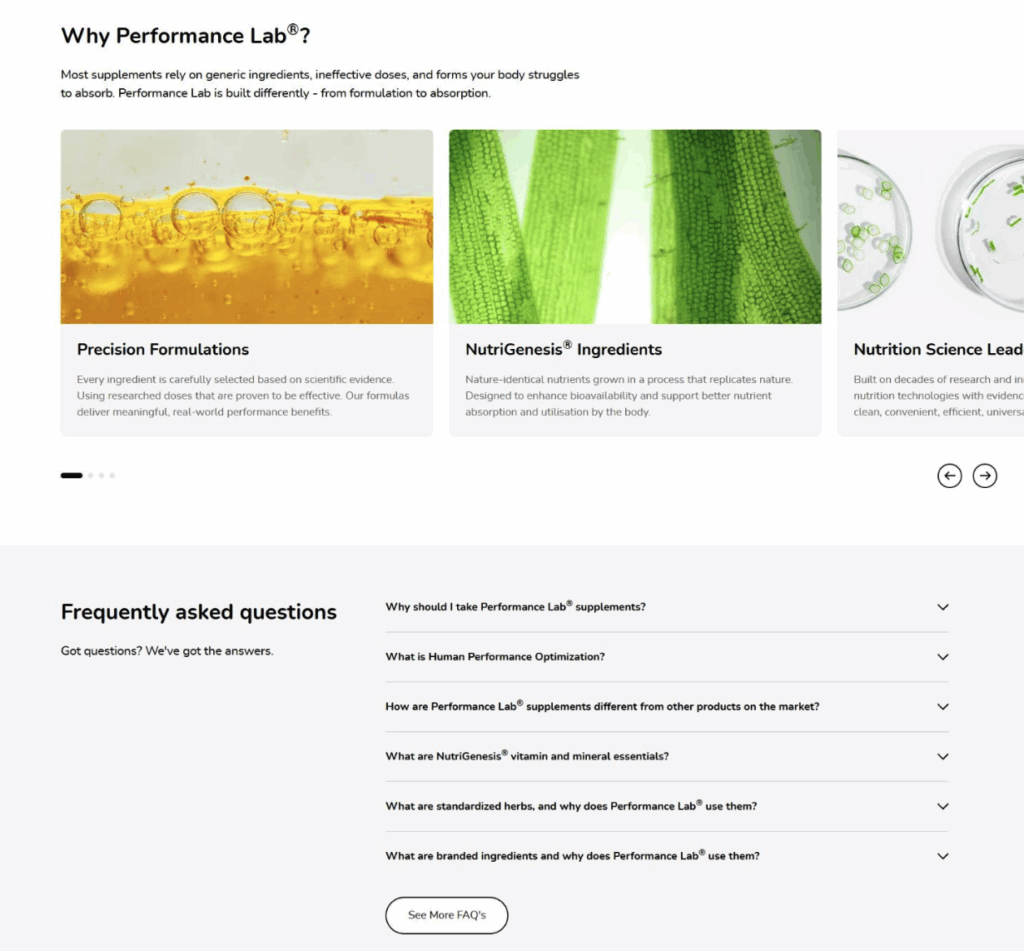This screenshot has height=951, width=1024.
Task: Click the NutriGenesis Ingredients card heading
Action: (x=564, y=349)
